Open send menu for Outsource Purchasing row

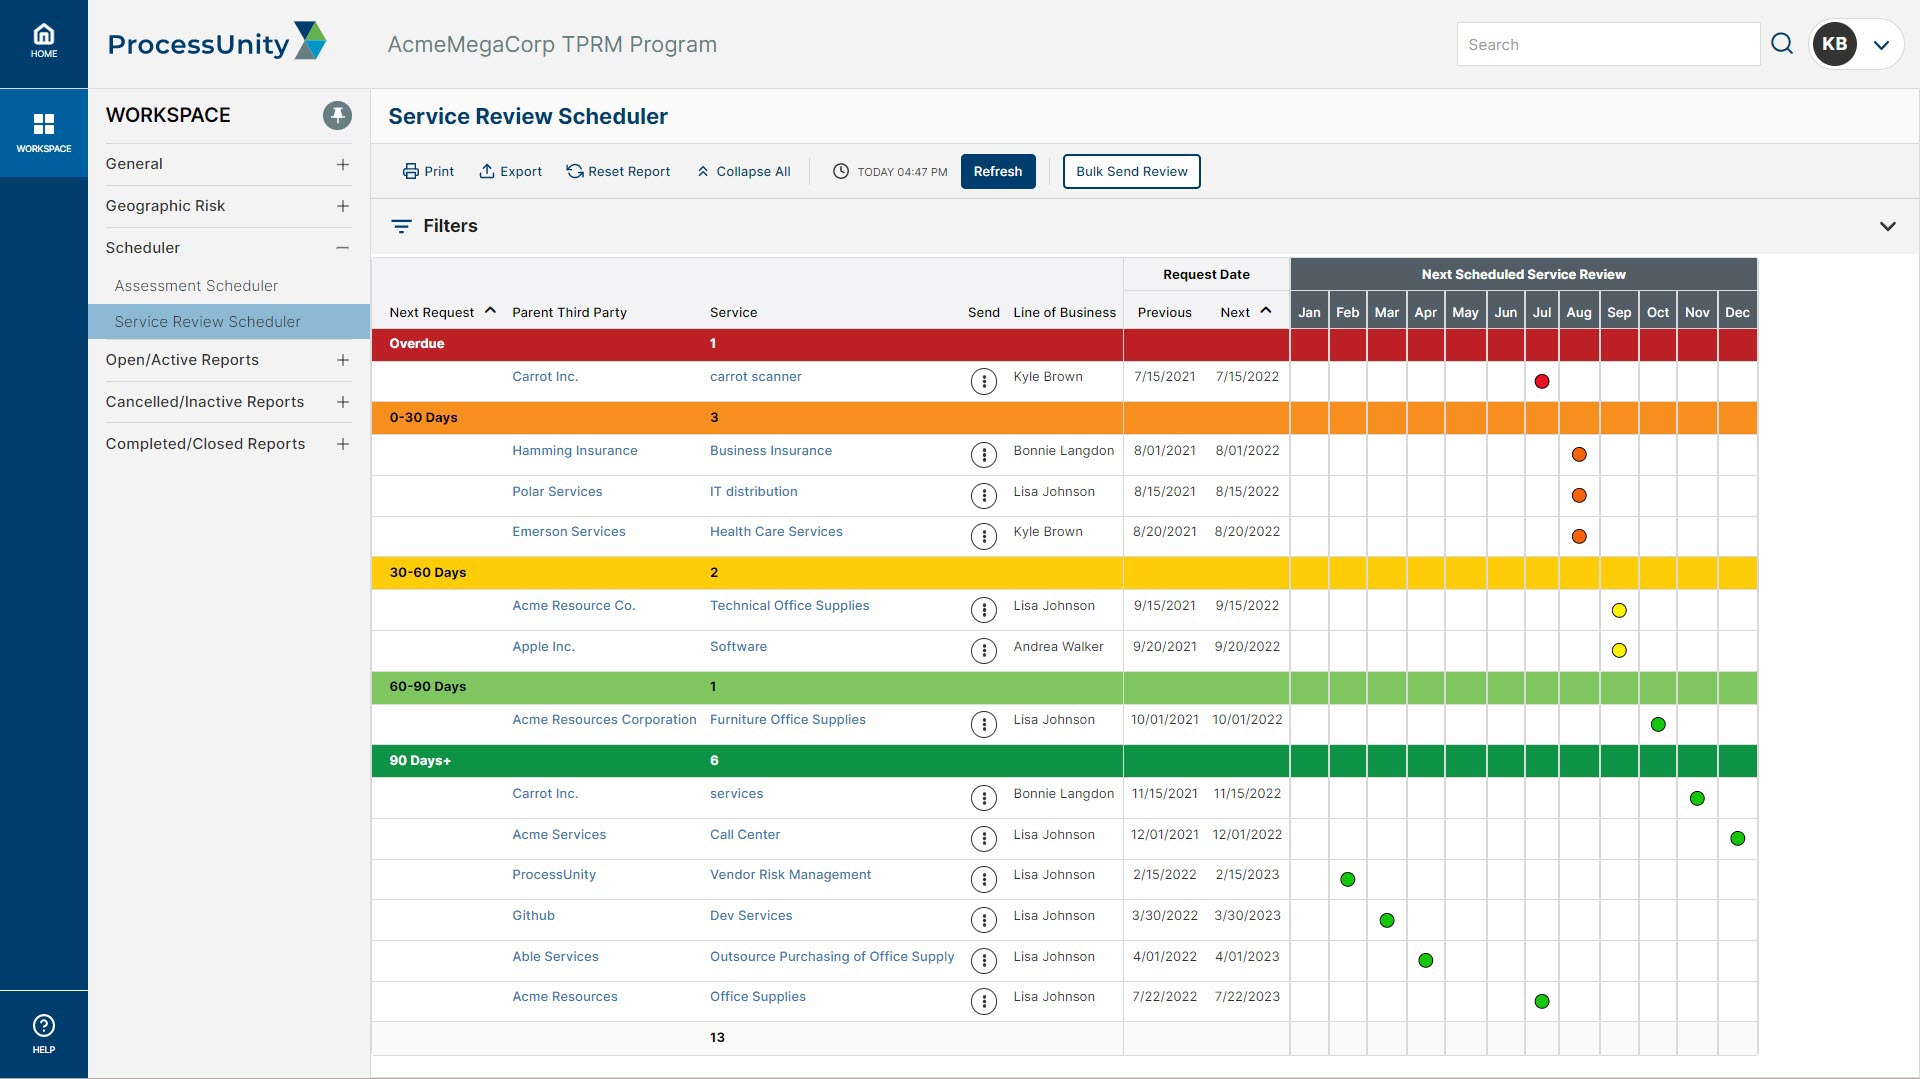point(984,961)
